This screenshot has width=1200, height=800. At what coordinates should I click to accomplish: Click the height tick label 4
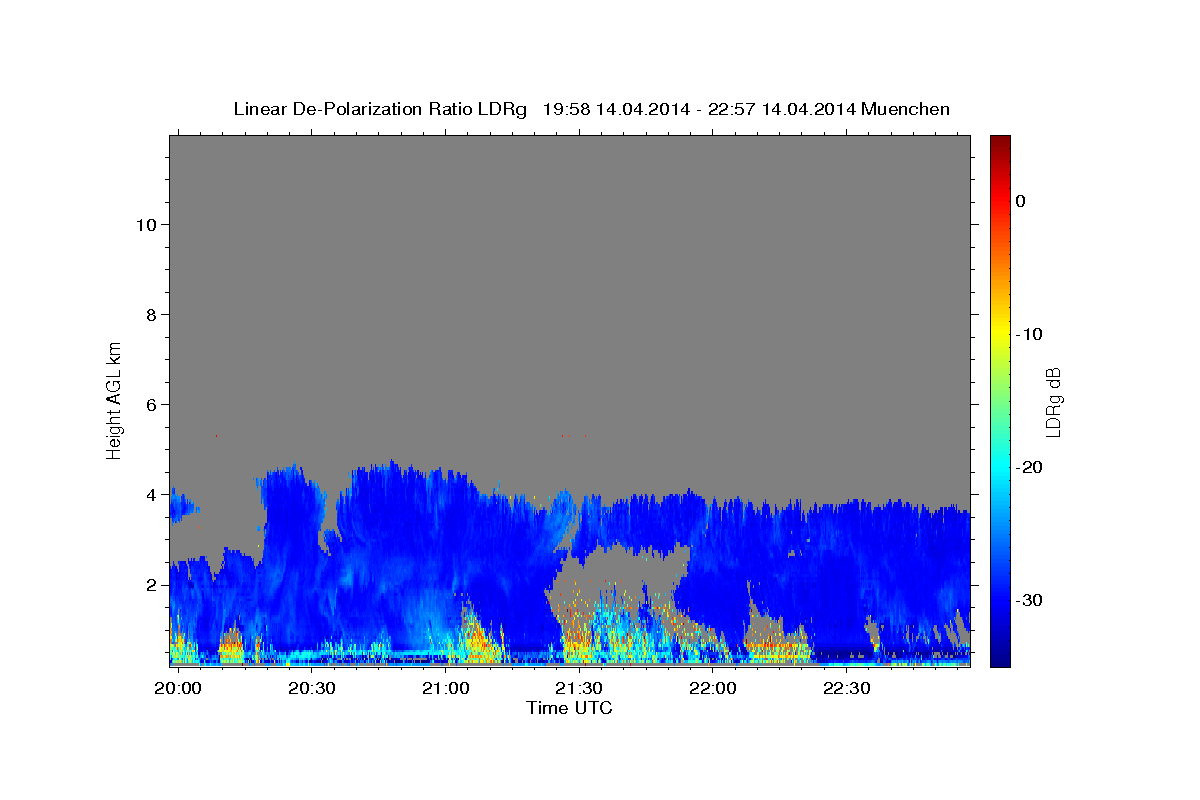pos(149,494)
